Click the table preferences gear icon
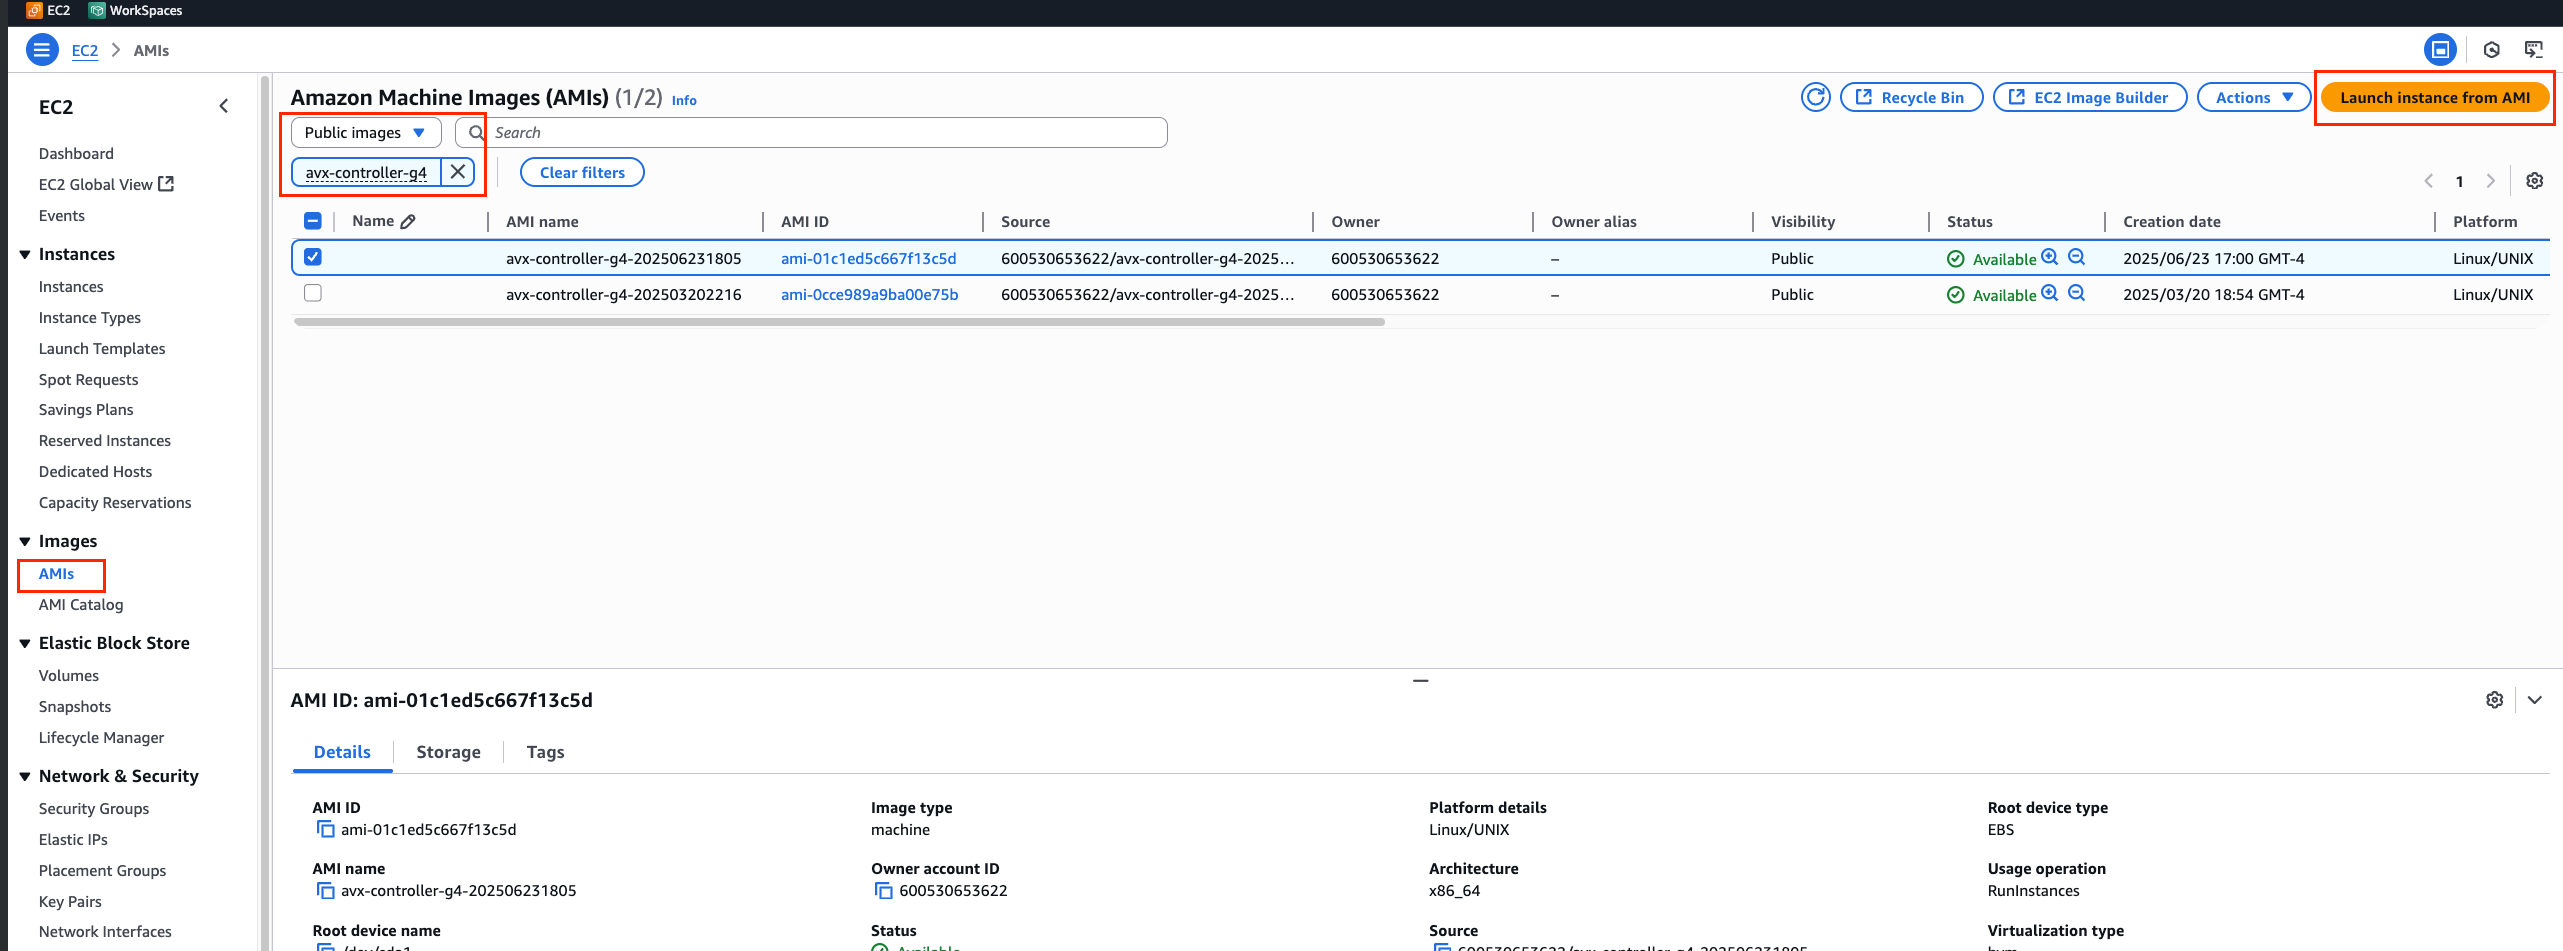The height and width of the screenshot is (951, 2563). [2534, 181]
